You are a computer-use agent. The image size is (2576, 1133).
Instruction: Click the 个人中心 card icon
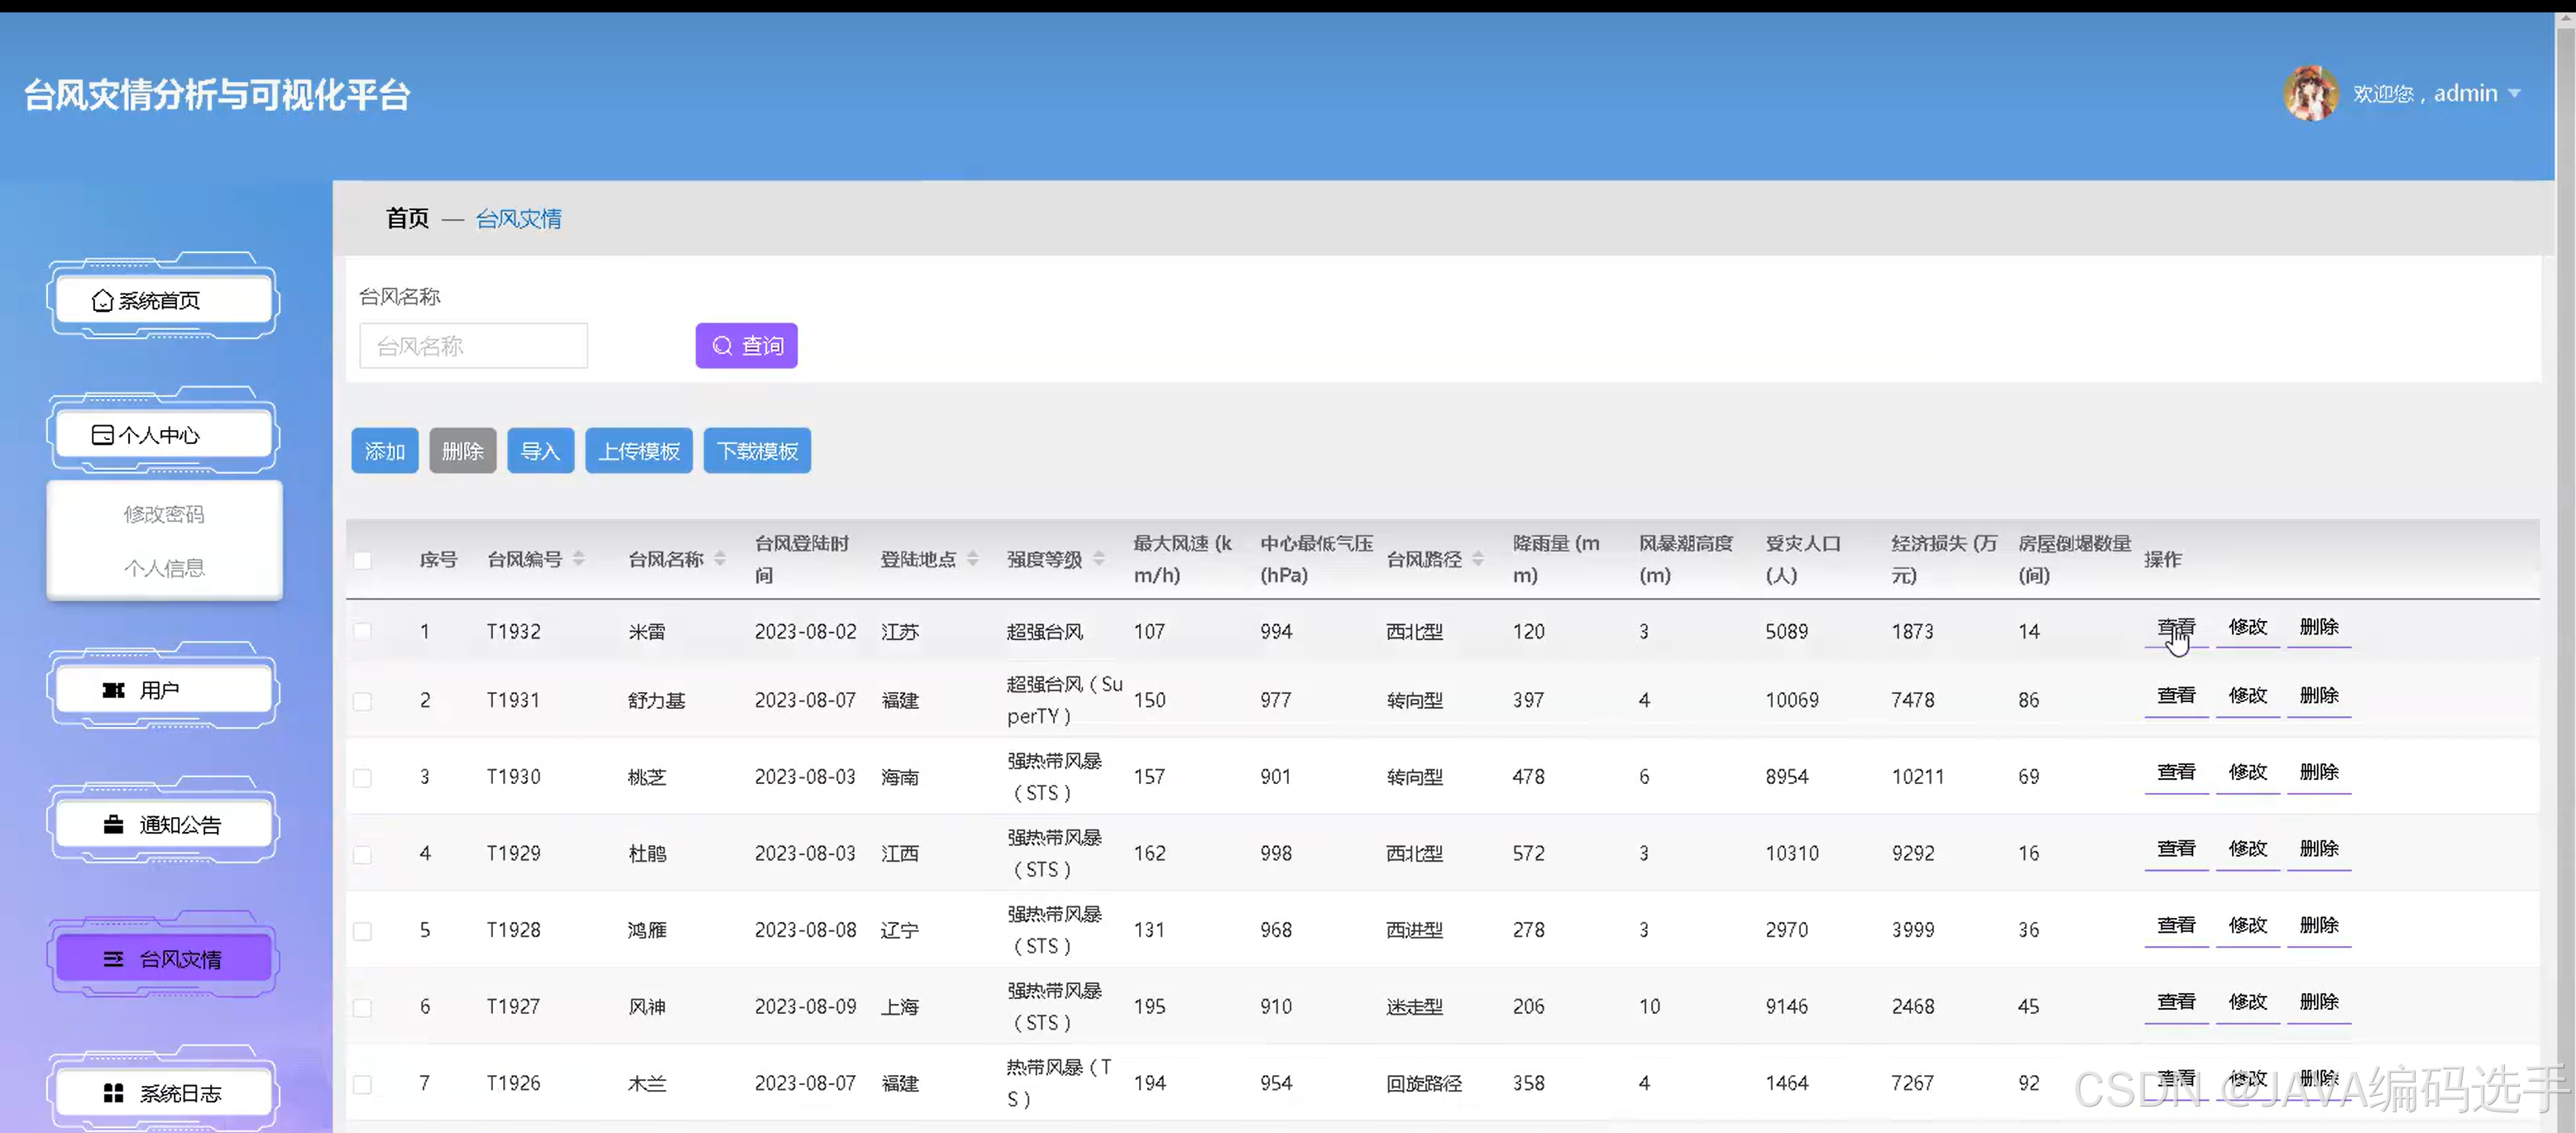[x=102, y=435]
